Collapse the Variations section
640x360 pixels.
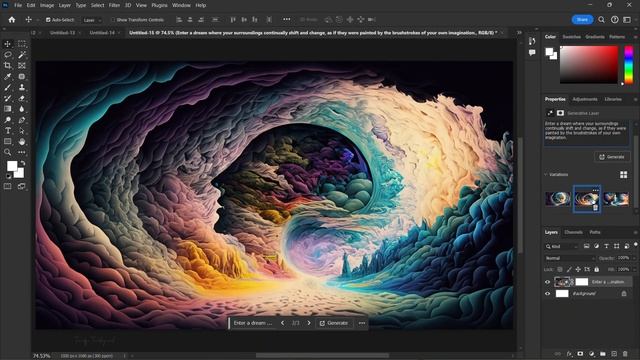pos(546,174)
